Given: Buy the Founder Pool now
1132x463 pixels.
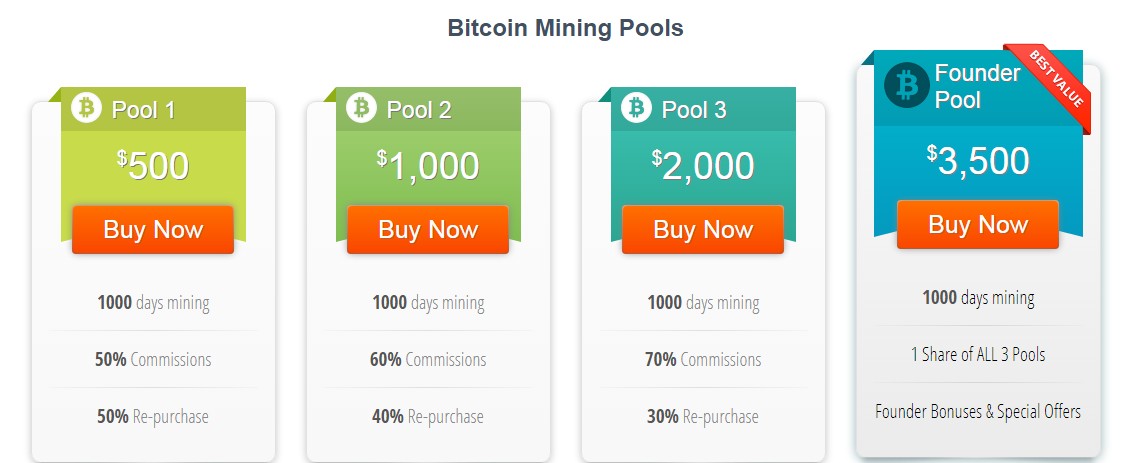Looking at the screenshot, I should [x=977, y=224].
